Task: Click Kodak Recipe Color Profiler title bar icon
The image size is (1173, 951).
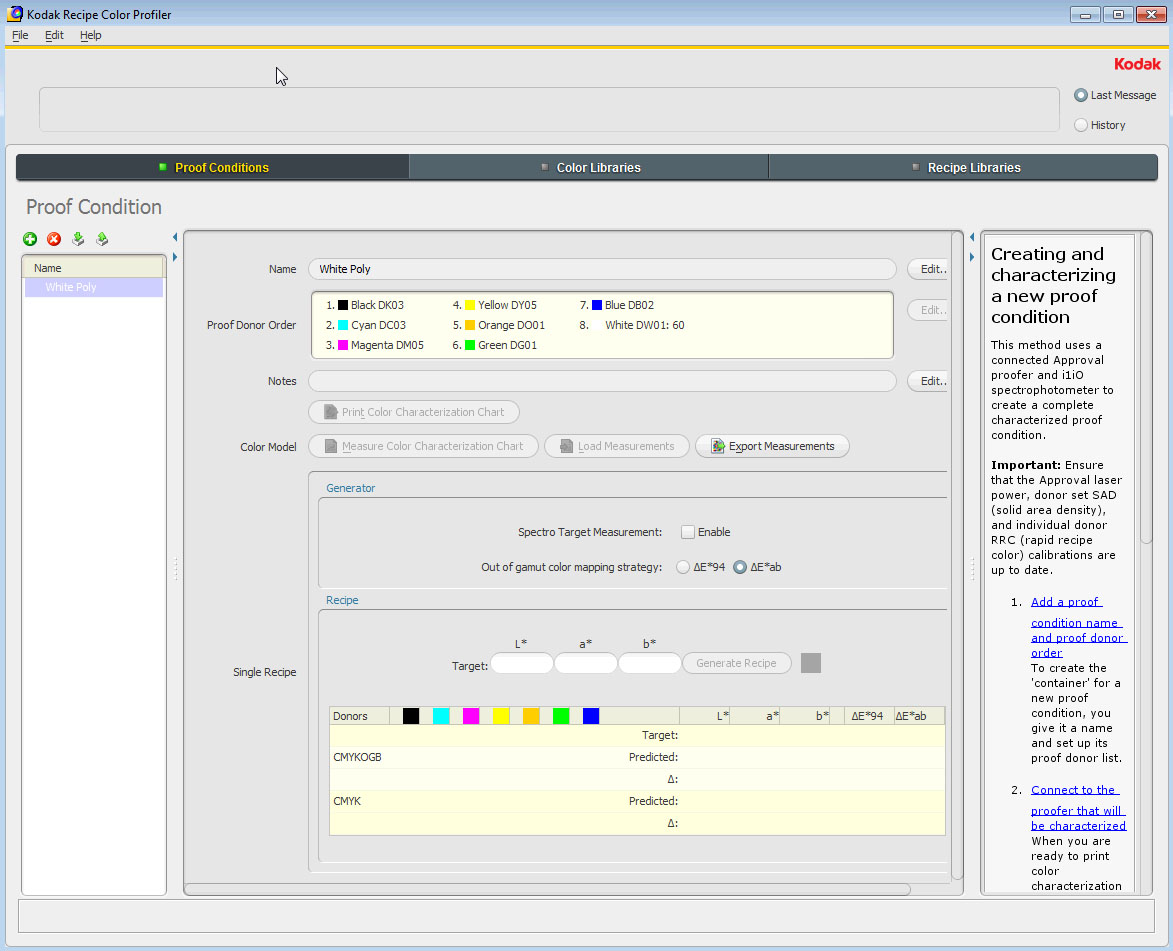Action: (14, 13)
